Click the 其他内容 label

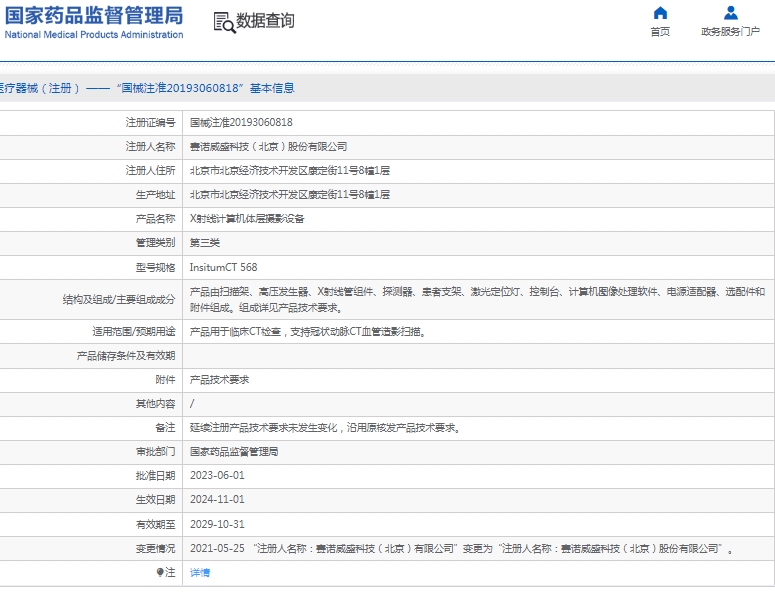coord(156,404)
